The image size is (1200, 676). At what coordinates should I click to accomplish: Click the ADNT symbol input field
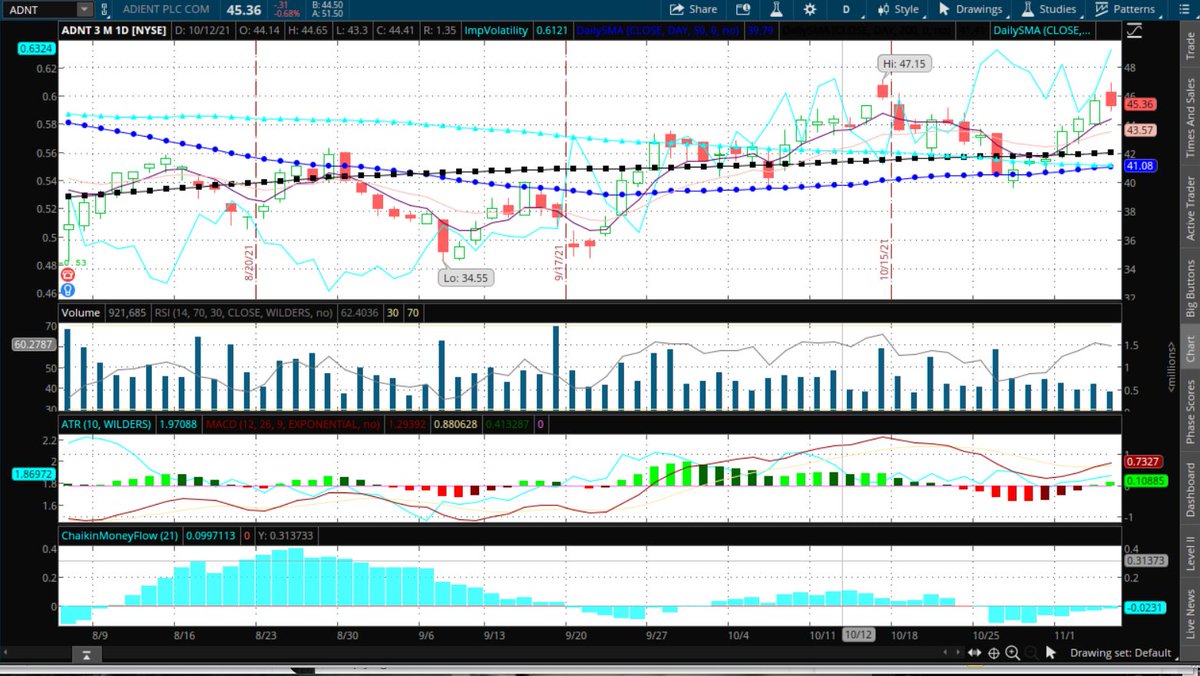coord(39,9)
